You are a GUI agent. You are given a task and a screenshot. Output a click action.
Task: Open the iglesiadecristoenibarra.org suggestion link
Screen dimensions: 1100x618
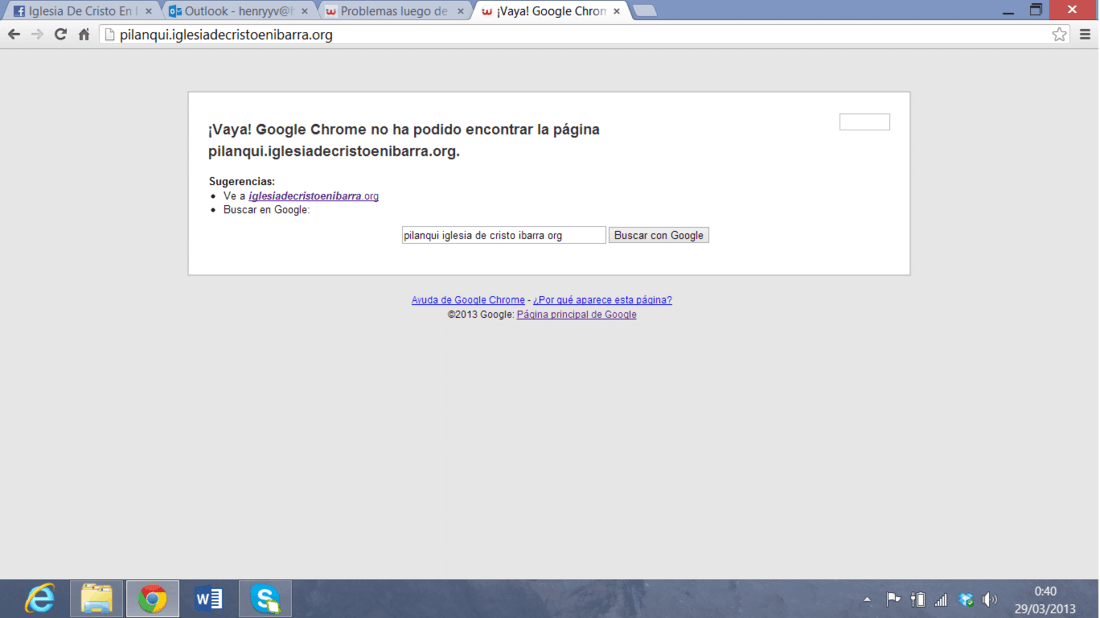coord(314,196)
